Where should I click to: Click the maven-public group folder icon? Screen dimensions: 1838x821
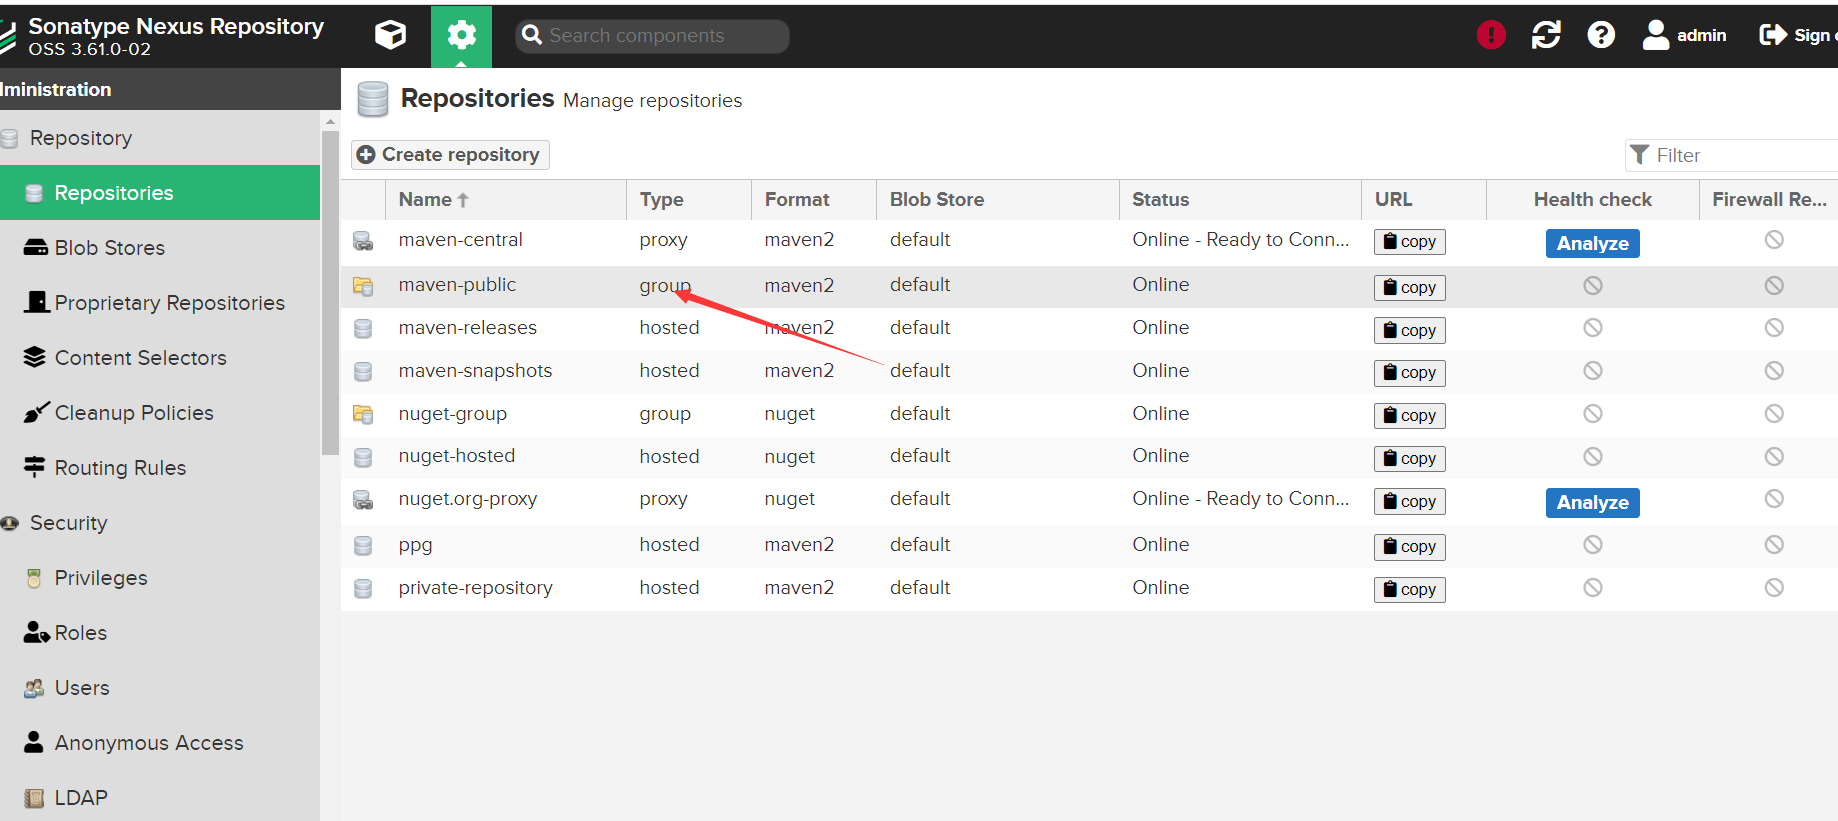363,286
